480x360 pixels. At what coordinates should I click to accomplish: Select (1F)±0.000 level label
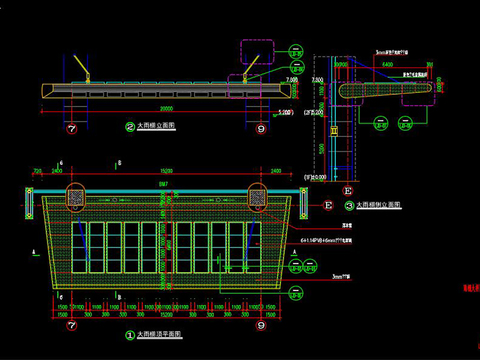click(x=315, y=177)
